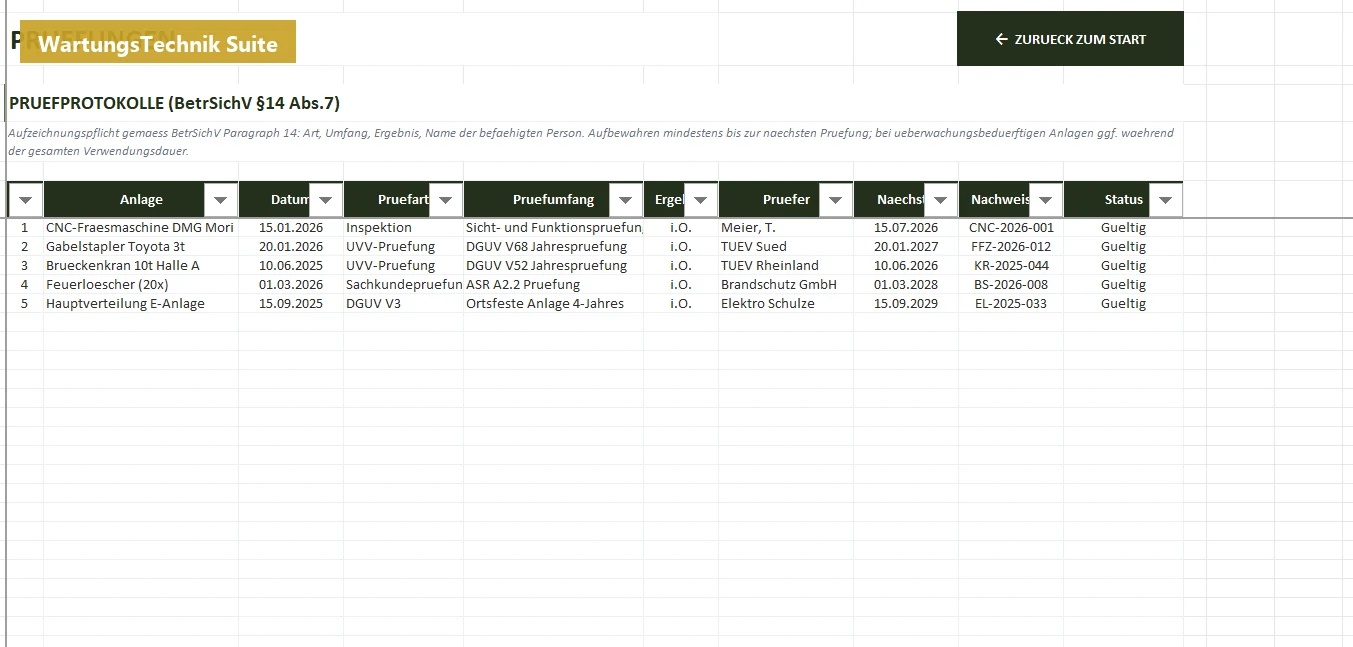This screenshot has width=1353, height=647.
Task: Select the reference CNC-2026-001
Action: click(x=1011, y=227)
